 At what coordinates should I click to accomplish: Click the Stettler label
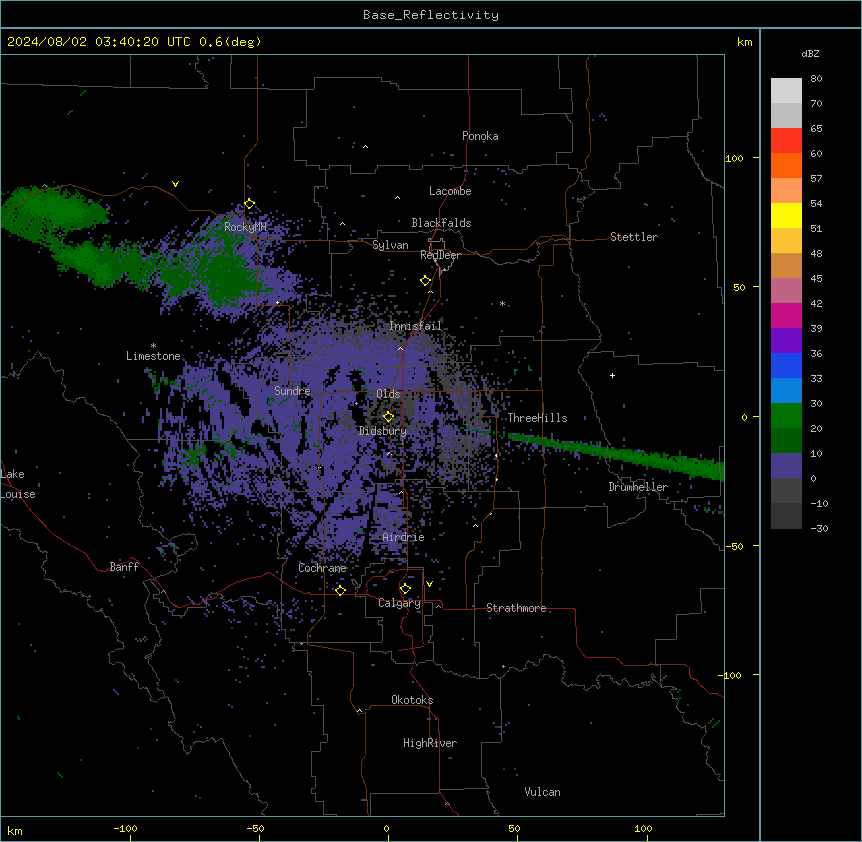pyautogui.click(x=634, y=237)
